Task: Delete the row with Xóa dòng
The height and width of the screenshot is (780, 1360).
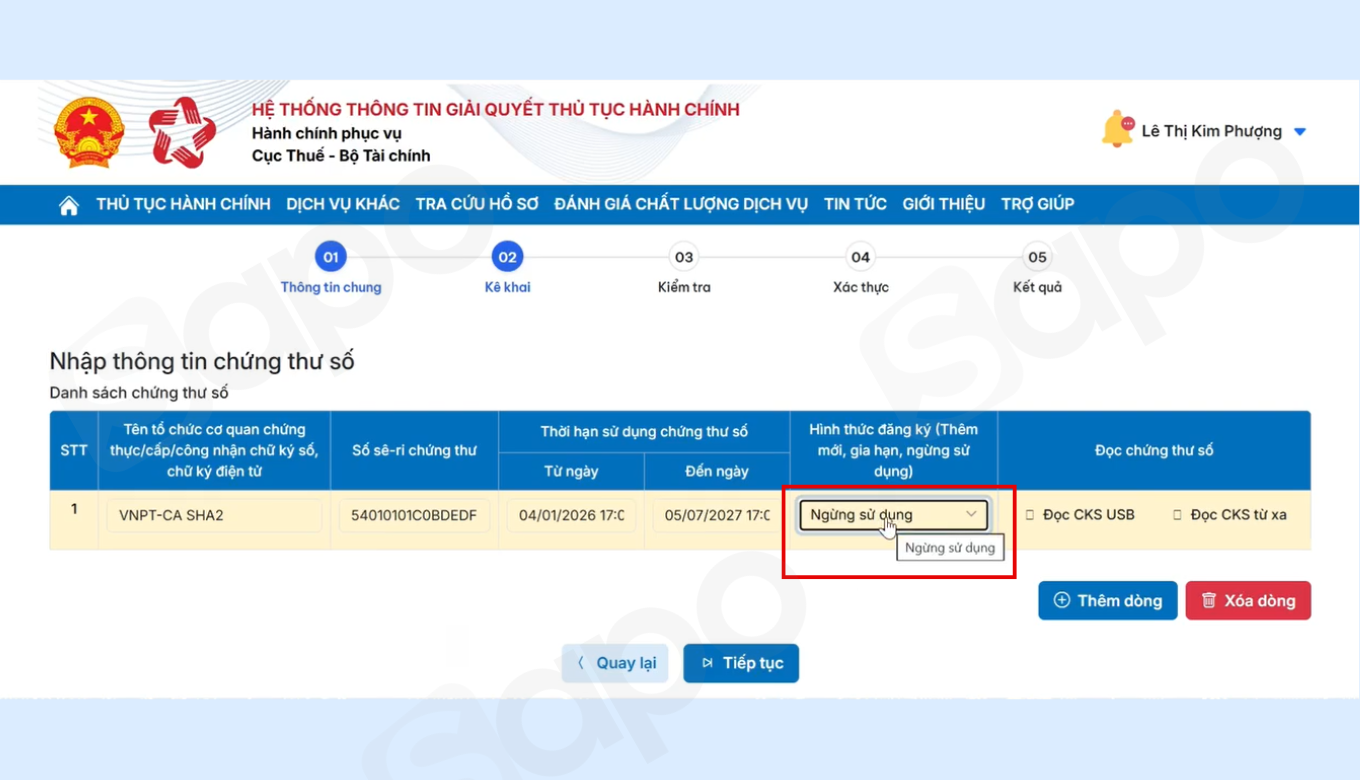Action: click(1248, 601)
